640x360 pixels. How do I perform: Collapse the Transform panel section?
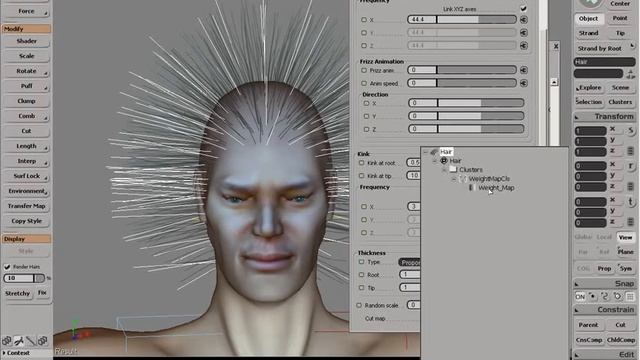[x=577, y=117]
